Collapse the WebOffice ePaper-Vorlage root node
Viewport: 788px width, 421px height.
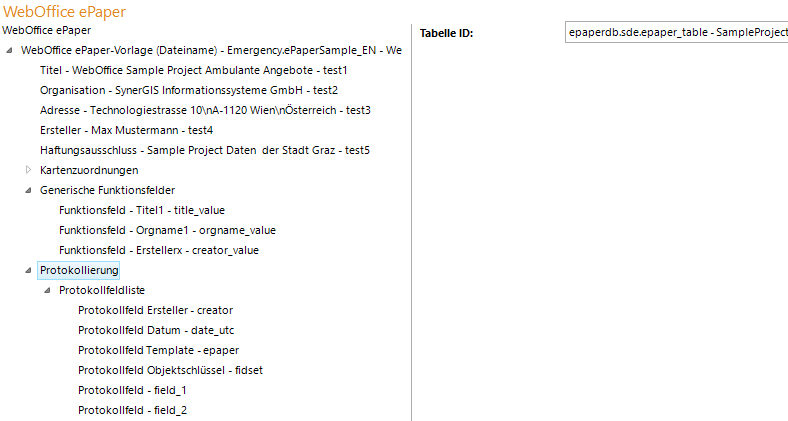pos(10,50)
